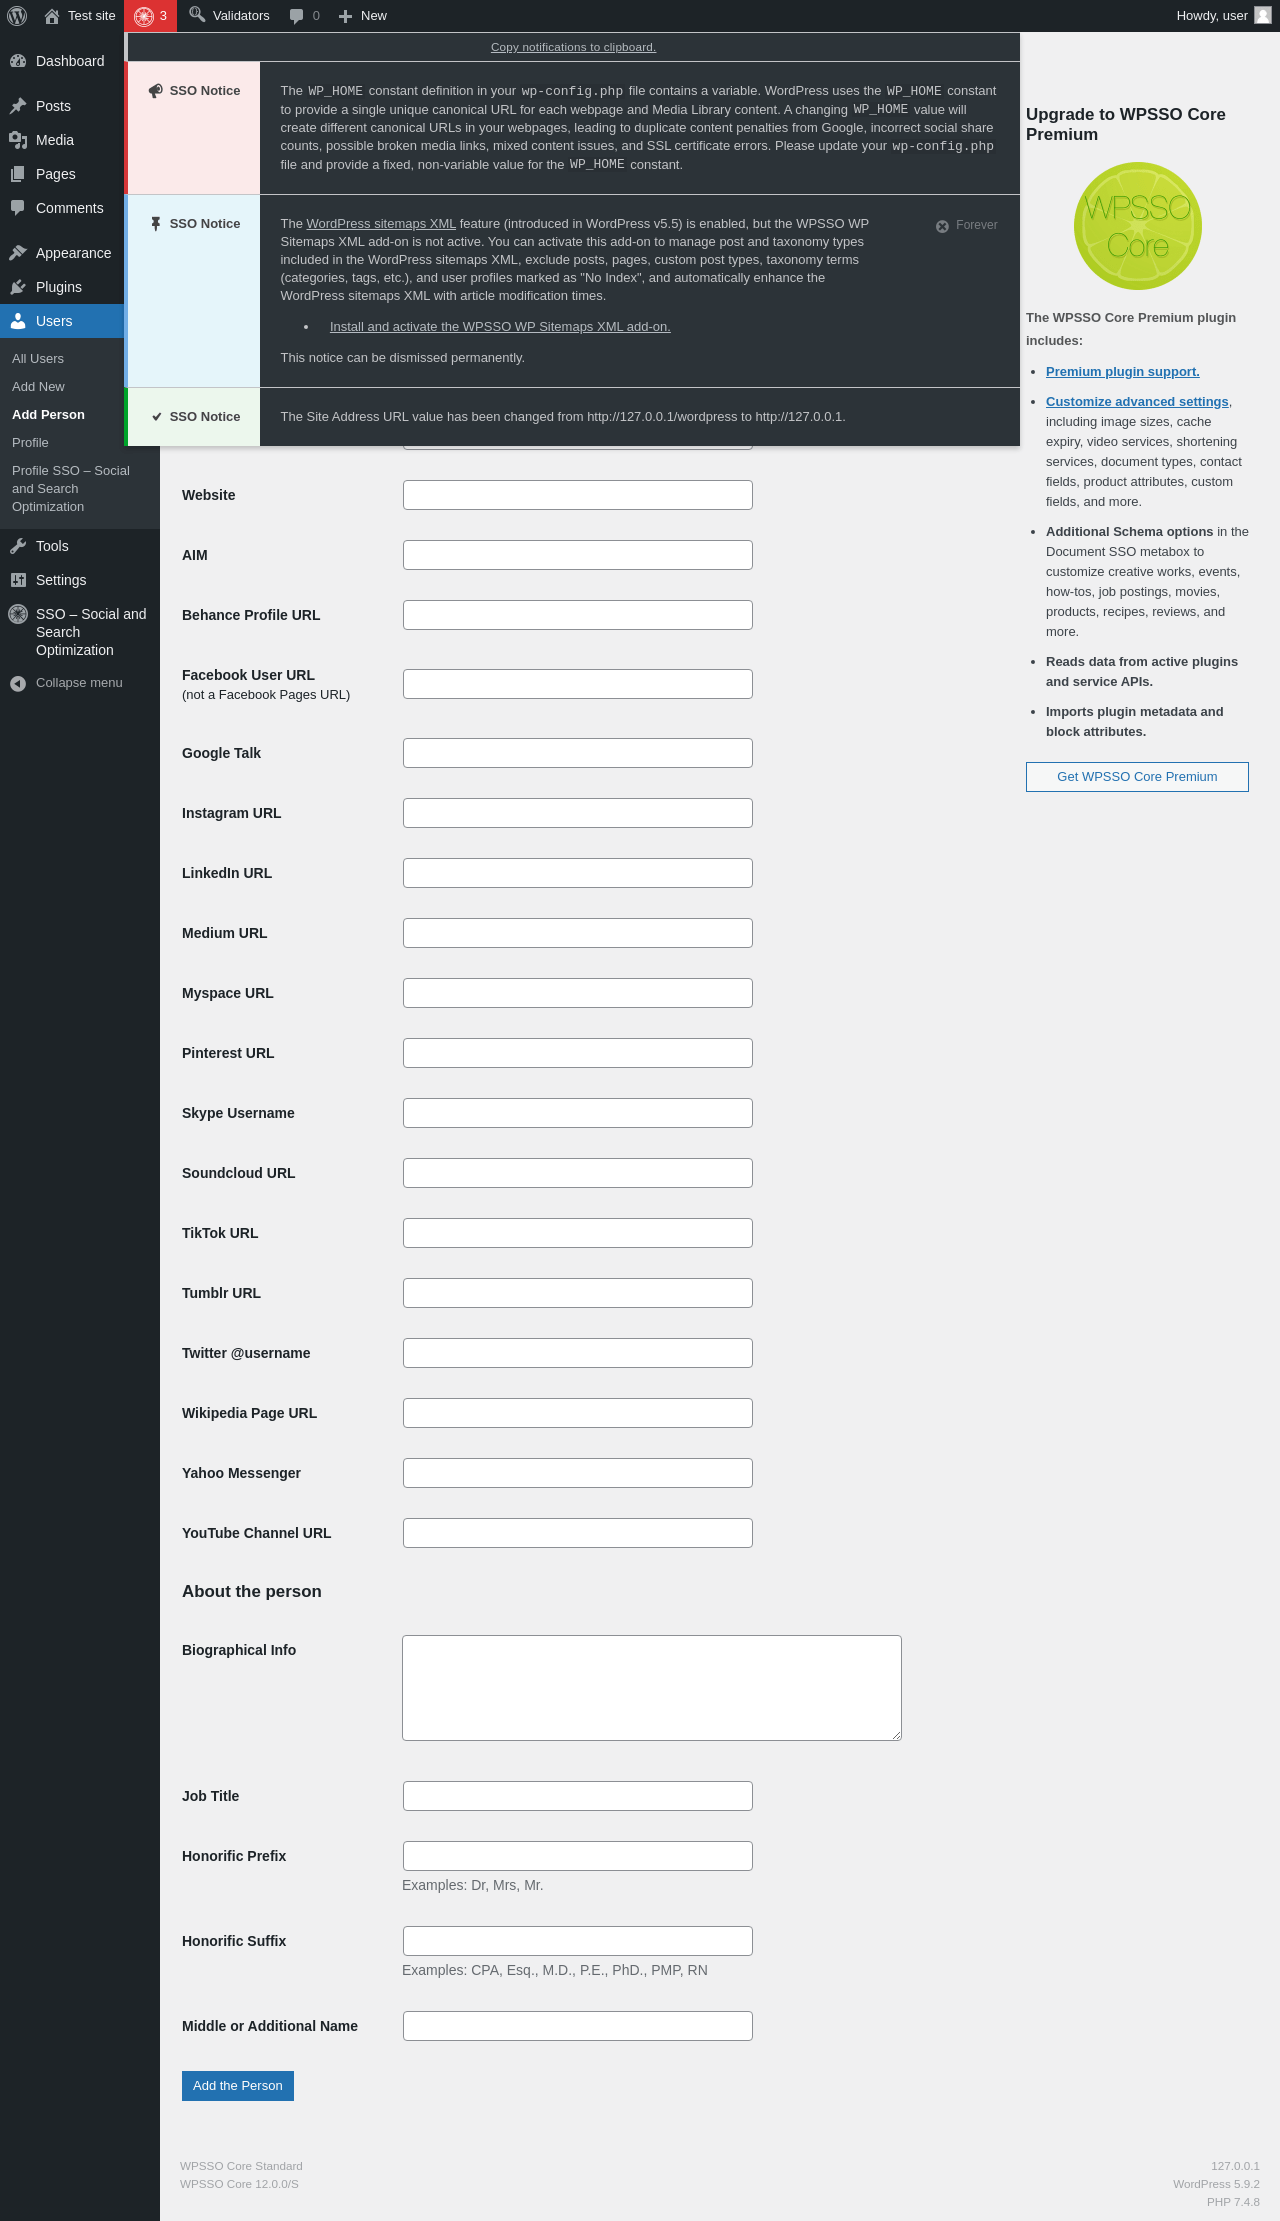Click the user avatar in the admin bar
Viewport: 1280px width, 2221px height.
(x=1263, y=16)
